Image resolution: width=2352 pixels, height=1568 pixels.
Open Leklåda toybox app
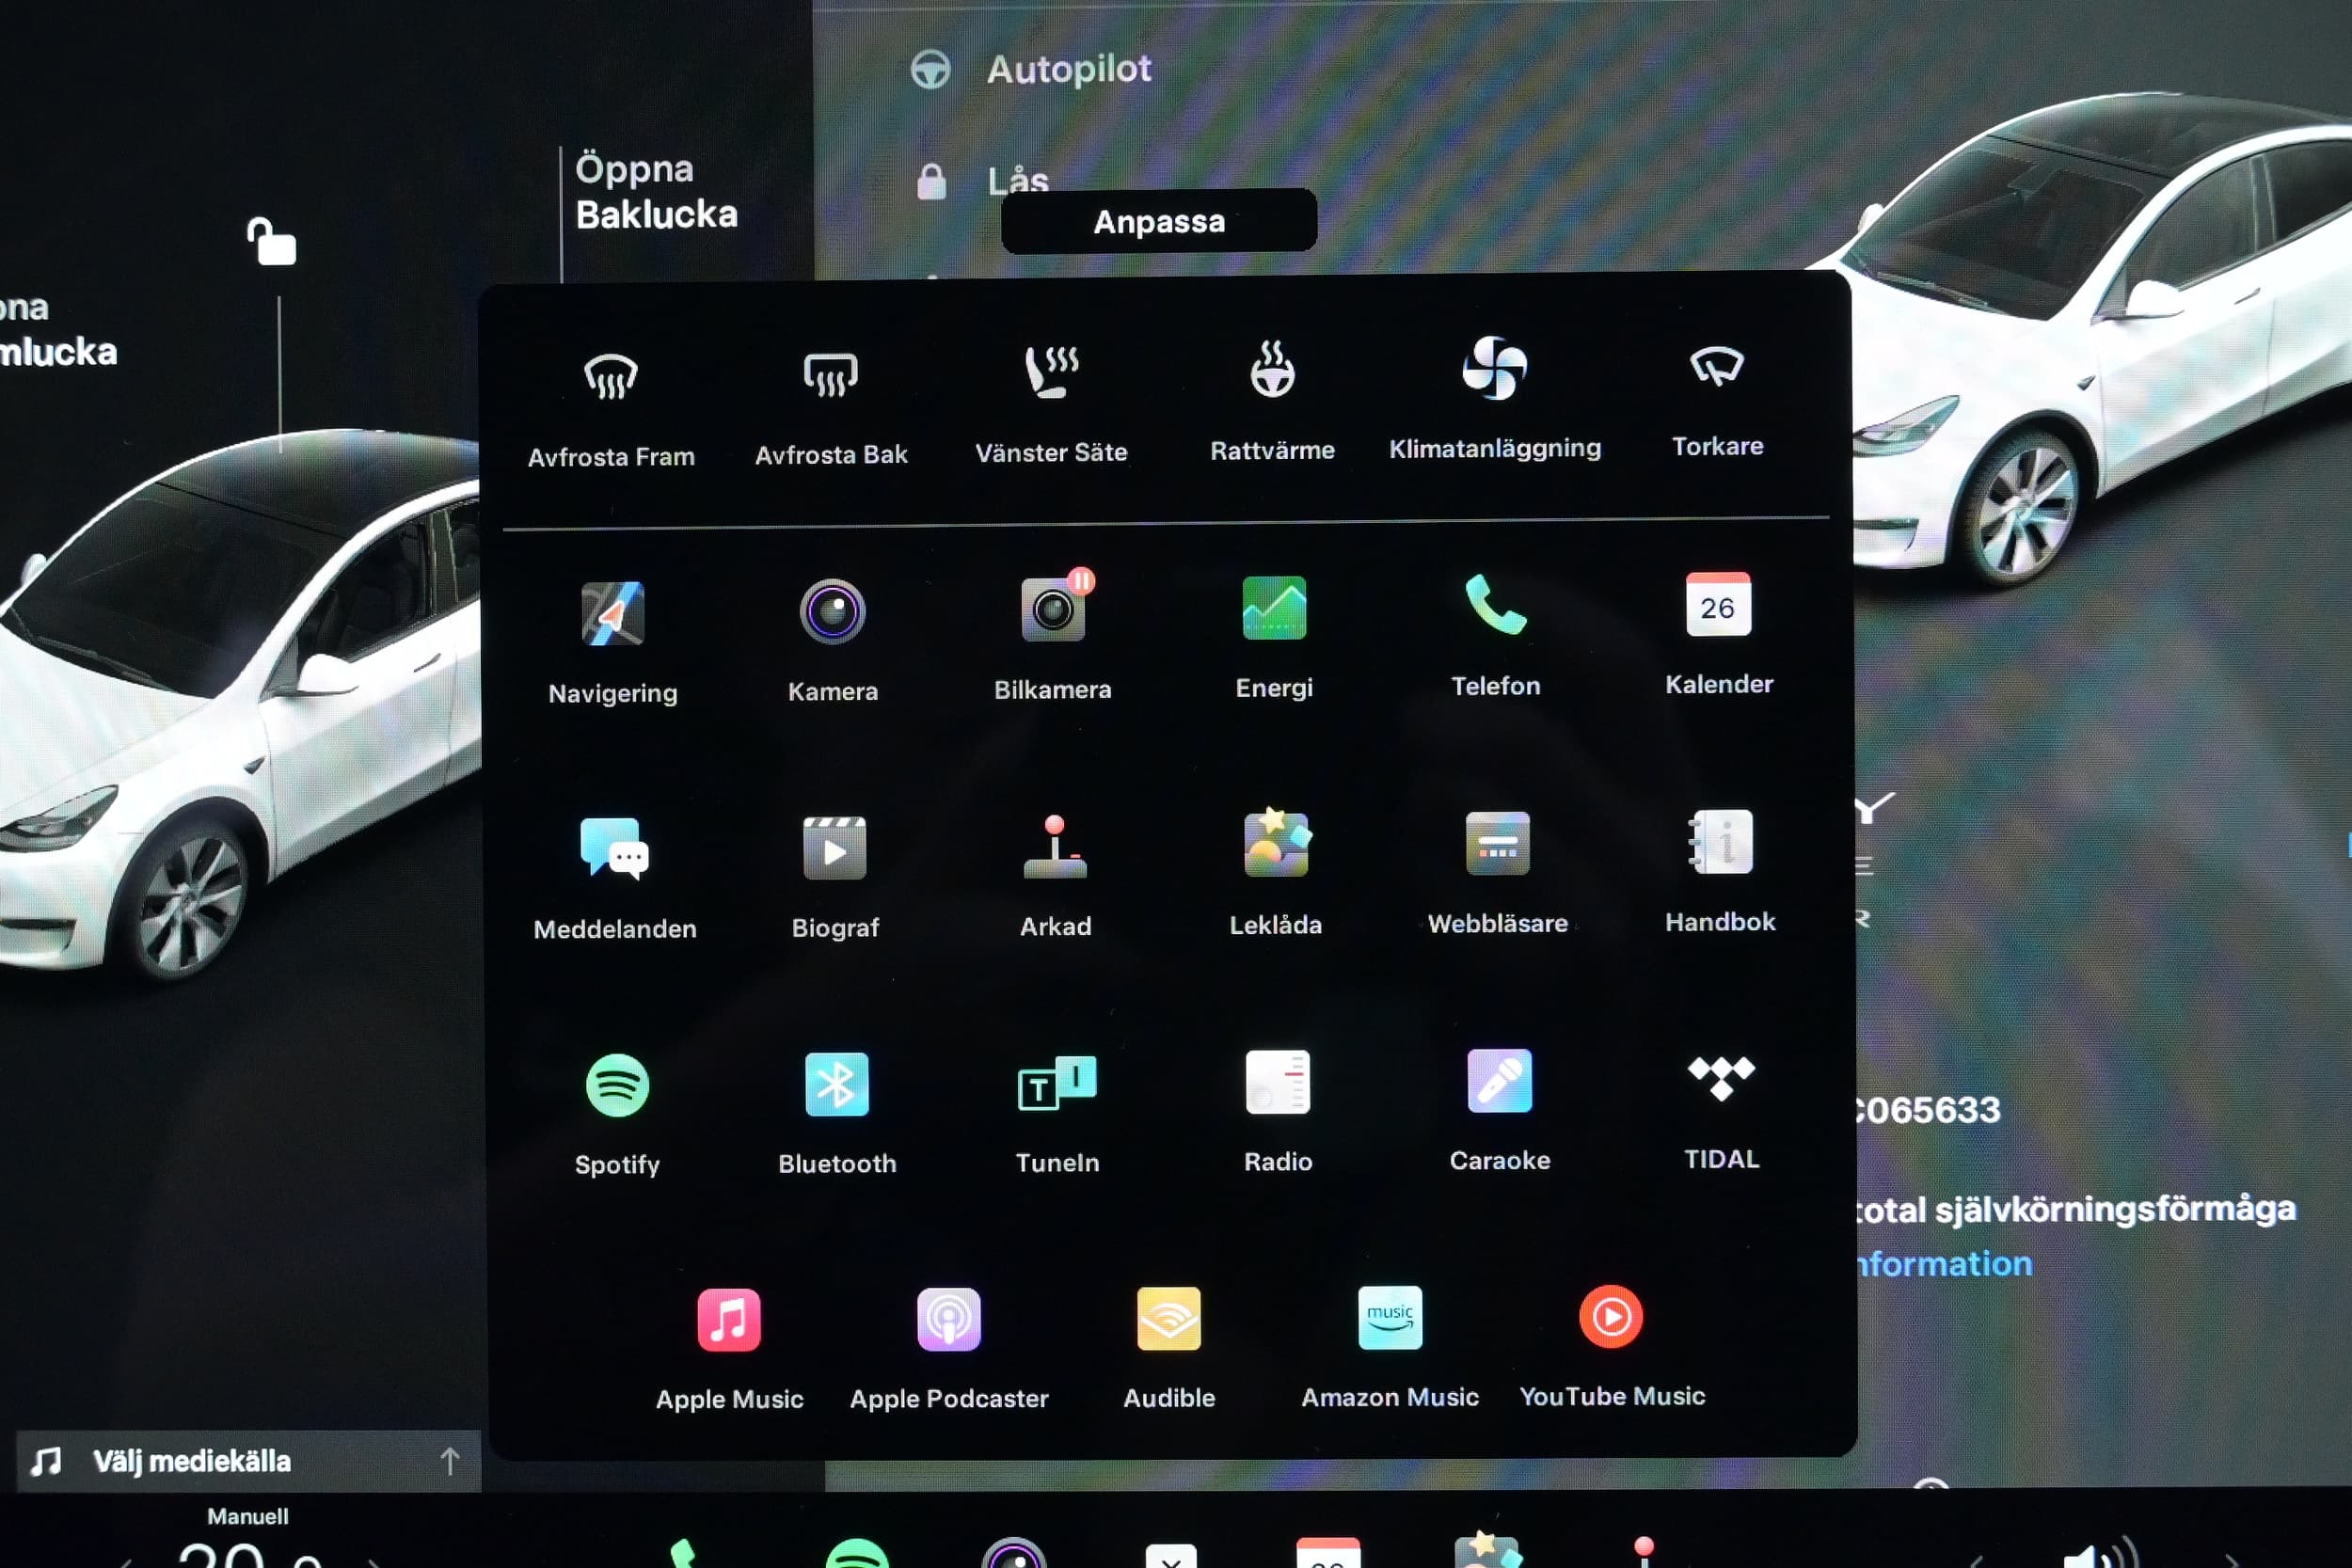click(1276, 872)
